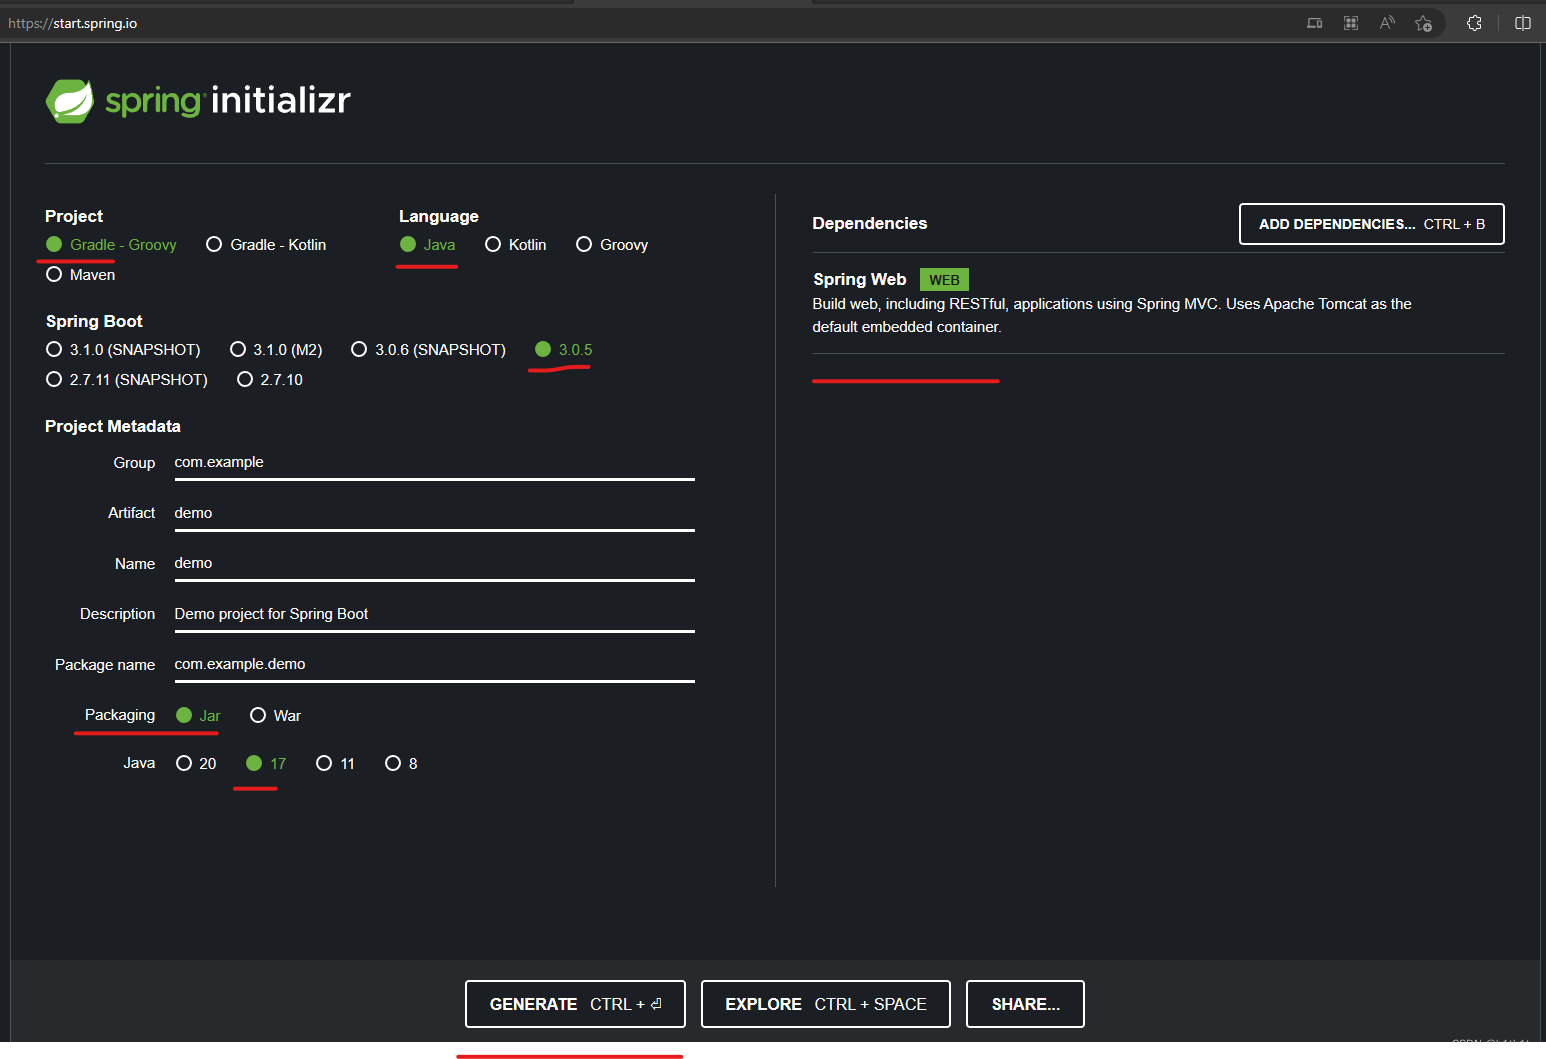The height and width of the screenshot is (1059, 1546).
Task: Select Java as the language
Action: point(427,245)
